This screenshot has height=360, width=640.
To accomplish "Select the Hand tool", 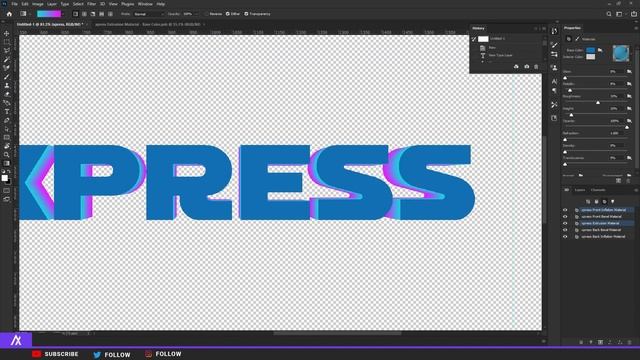I will [7, 146].
